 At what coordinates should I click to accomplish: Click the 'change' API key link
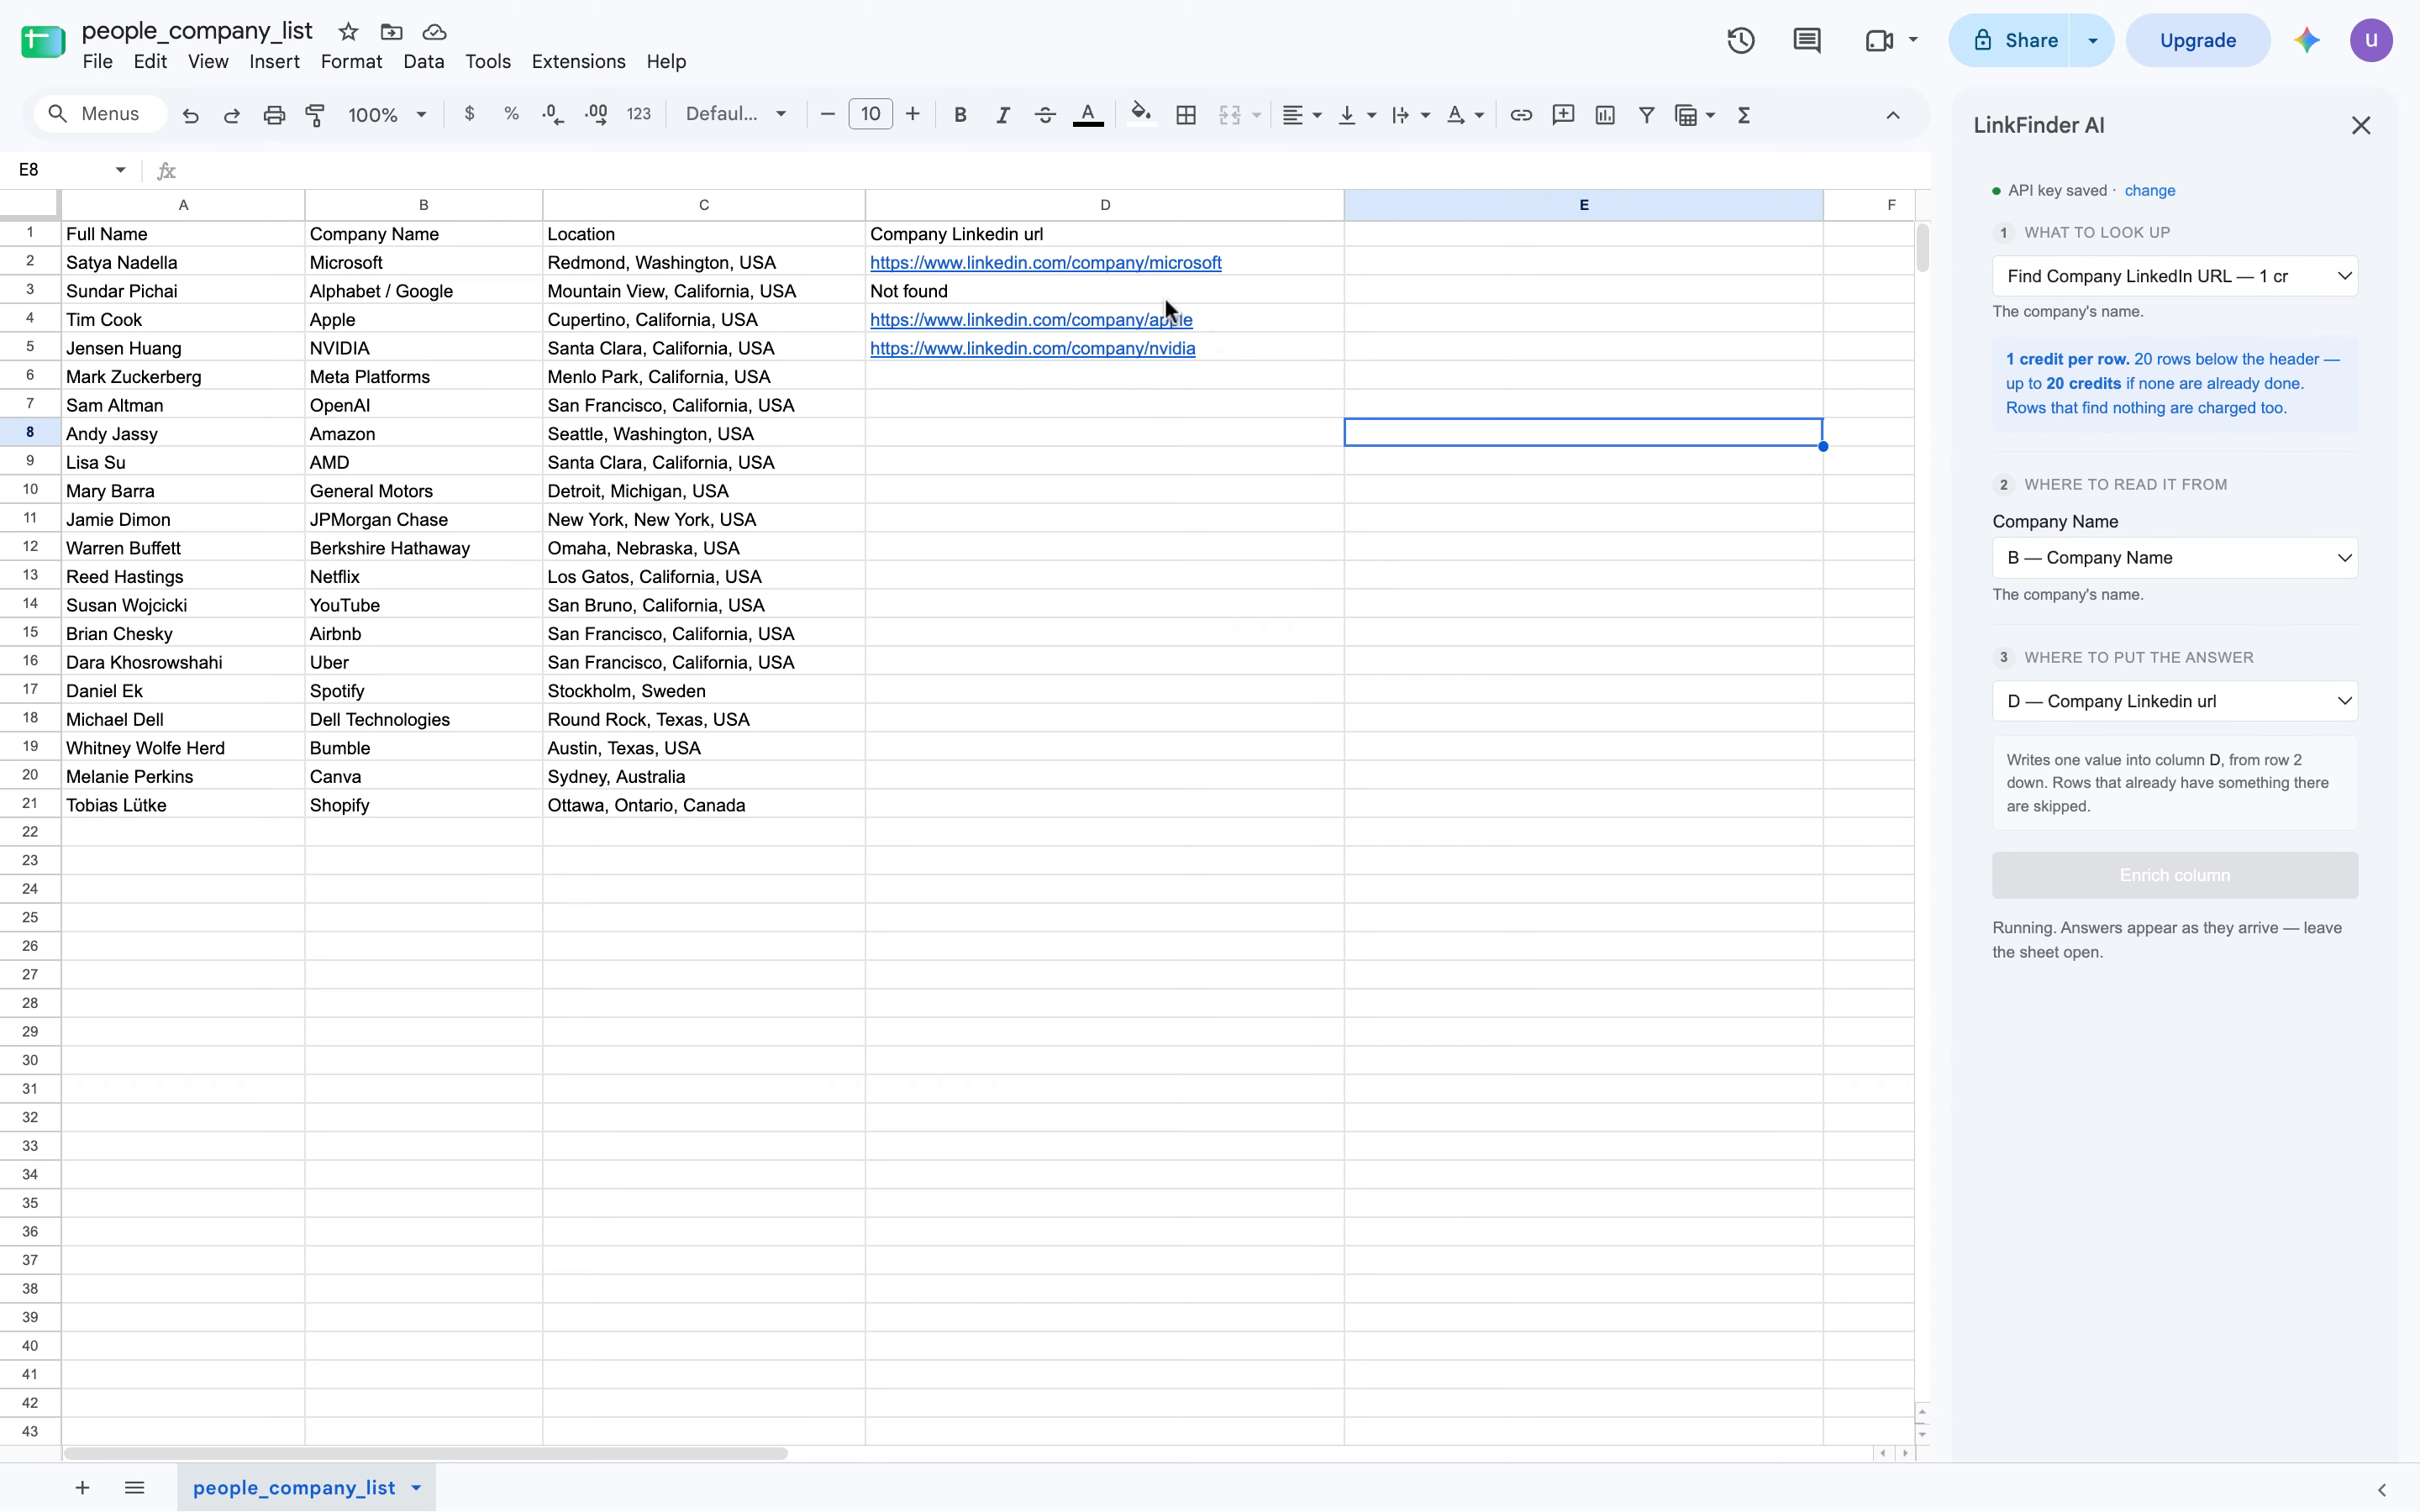pyautogui.click(x=2149, y=190)
